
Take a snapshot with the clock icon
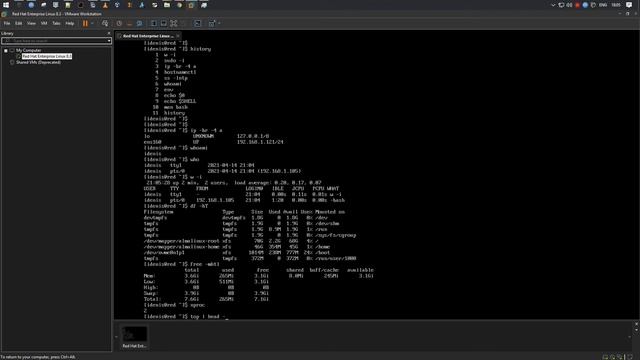click(x=119, y=23)
